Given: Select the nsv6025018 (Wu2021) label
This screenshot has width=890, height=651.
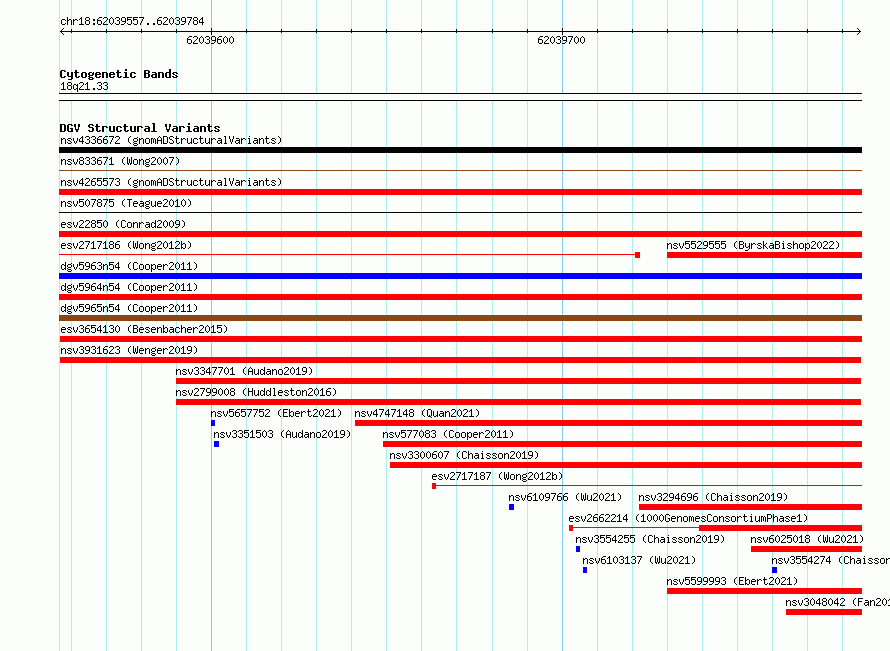Looking at the screenshot, I should pos(807,539).
